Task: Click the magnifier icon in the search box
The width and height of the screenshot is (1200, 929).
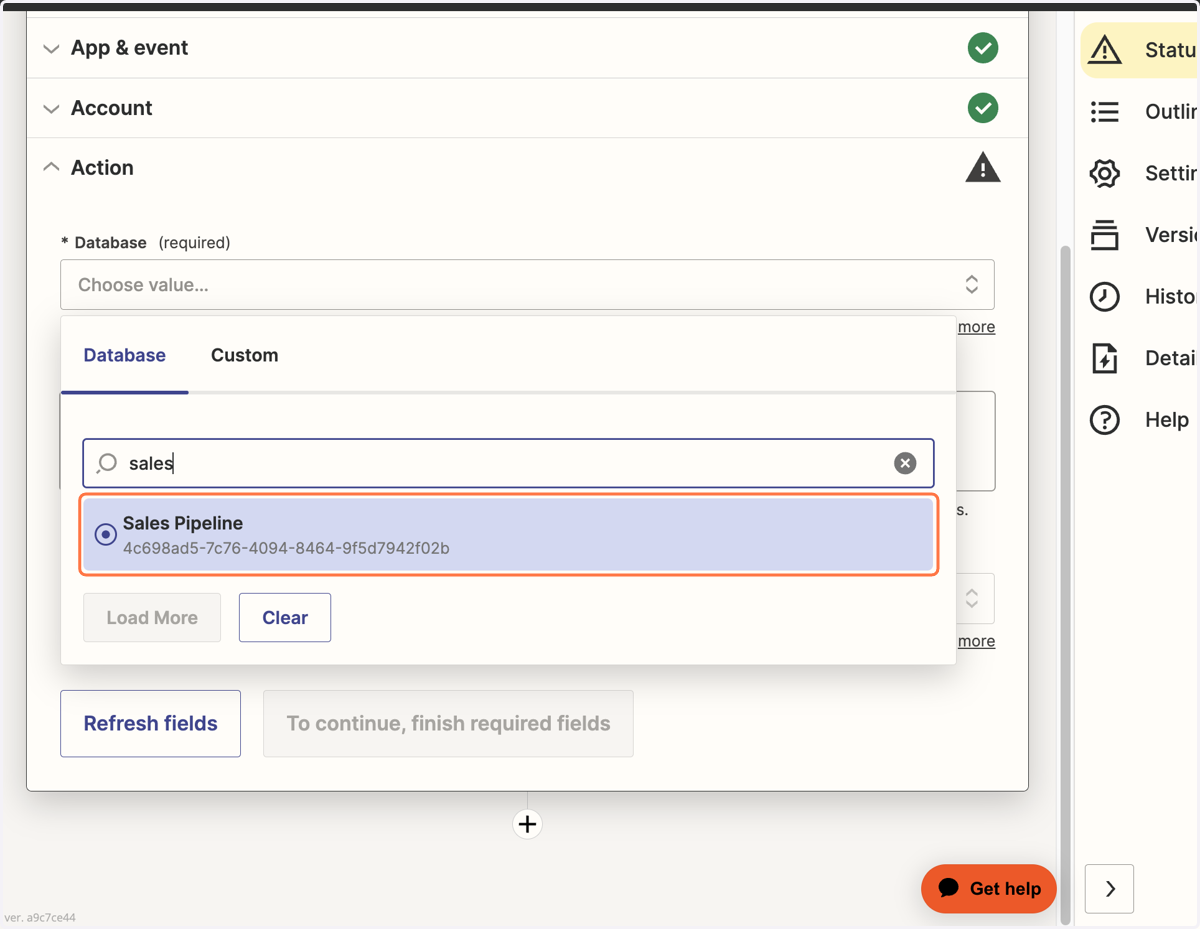Action: [x=106, y=463]
